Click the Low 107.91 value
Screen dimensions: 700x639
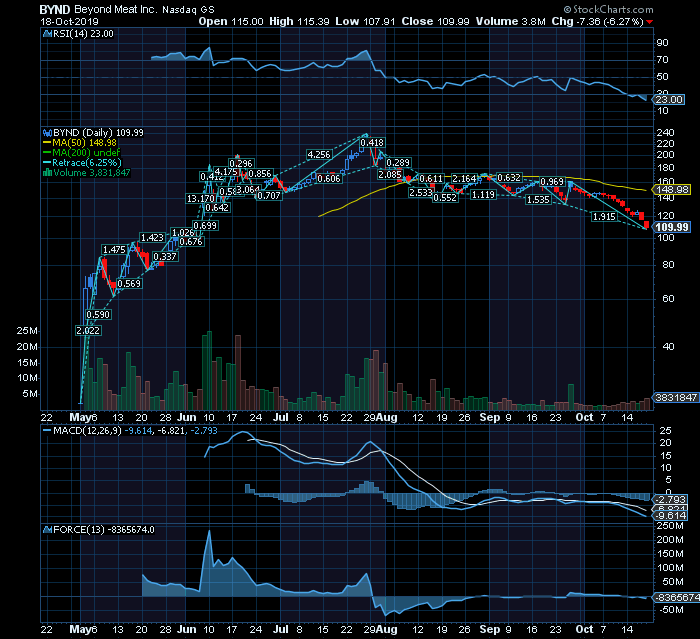(x=365, y=21)
